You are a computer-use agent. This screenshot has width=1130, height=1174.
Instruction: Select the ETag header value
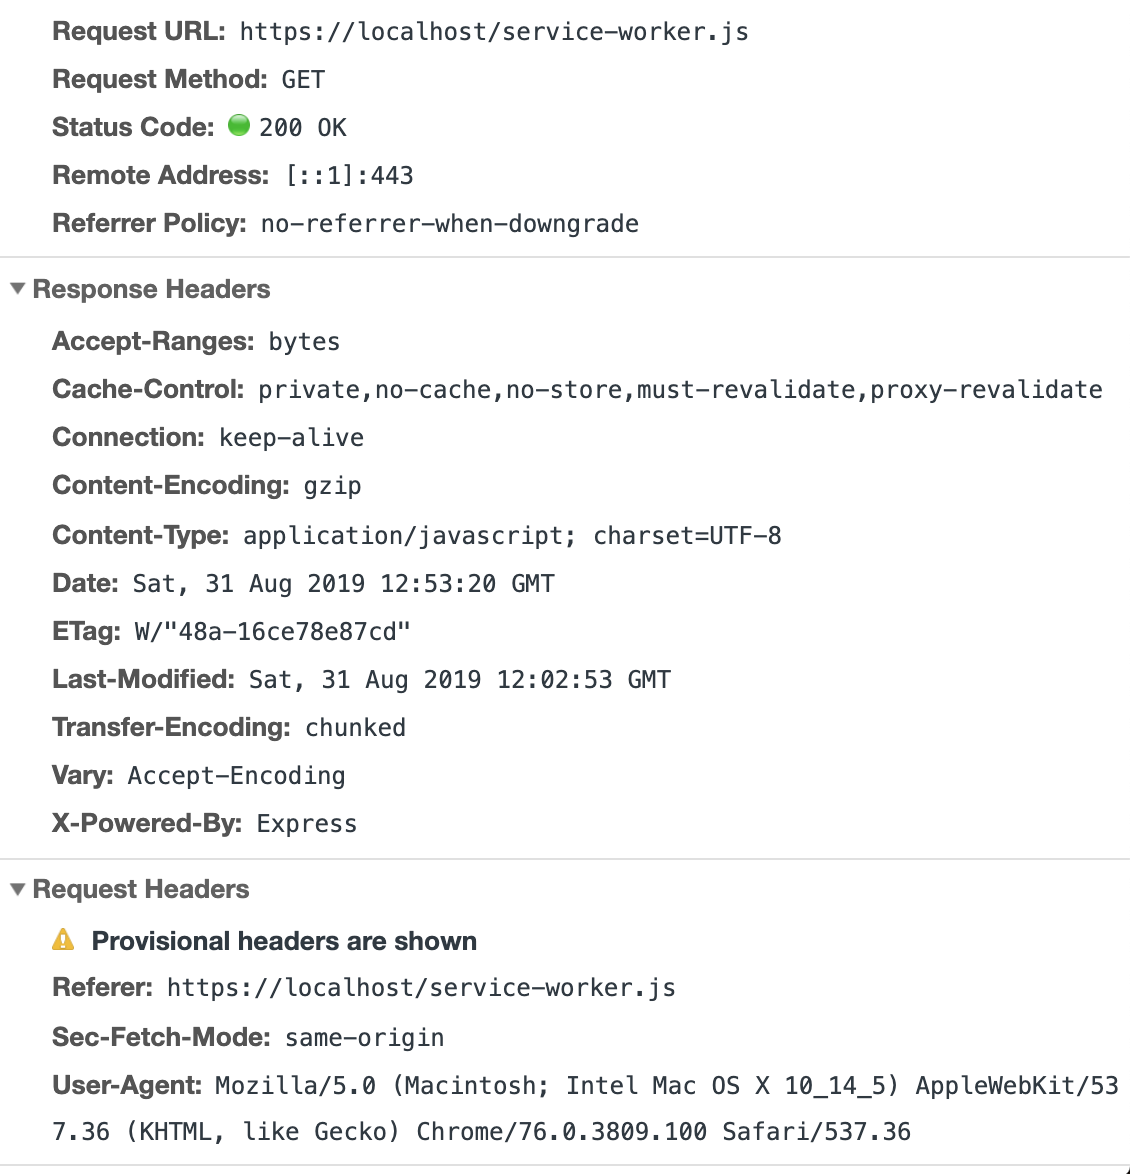pyautogui.click(x=272, y=632)
